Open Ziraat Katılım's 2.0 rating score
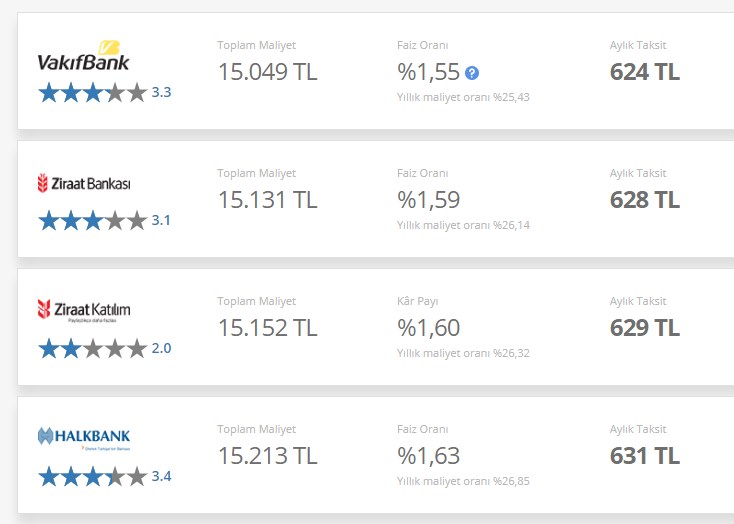 (161, 348)
